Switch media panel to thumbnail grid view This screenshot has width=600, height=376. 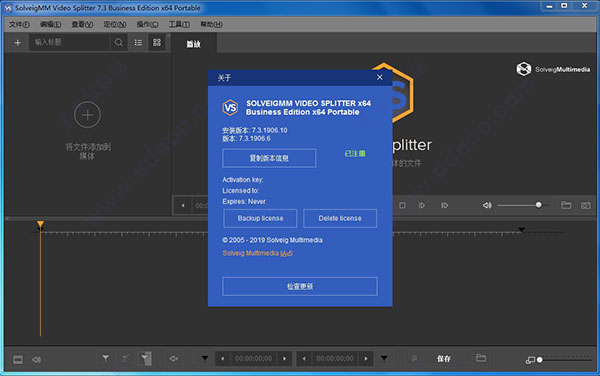pos(157,42)
